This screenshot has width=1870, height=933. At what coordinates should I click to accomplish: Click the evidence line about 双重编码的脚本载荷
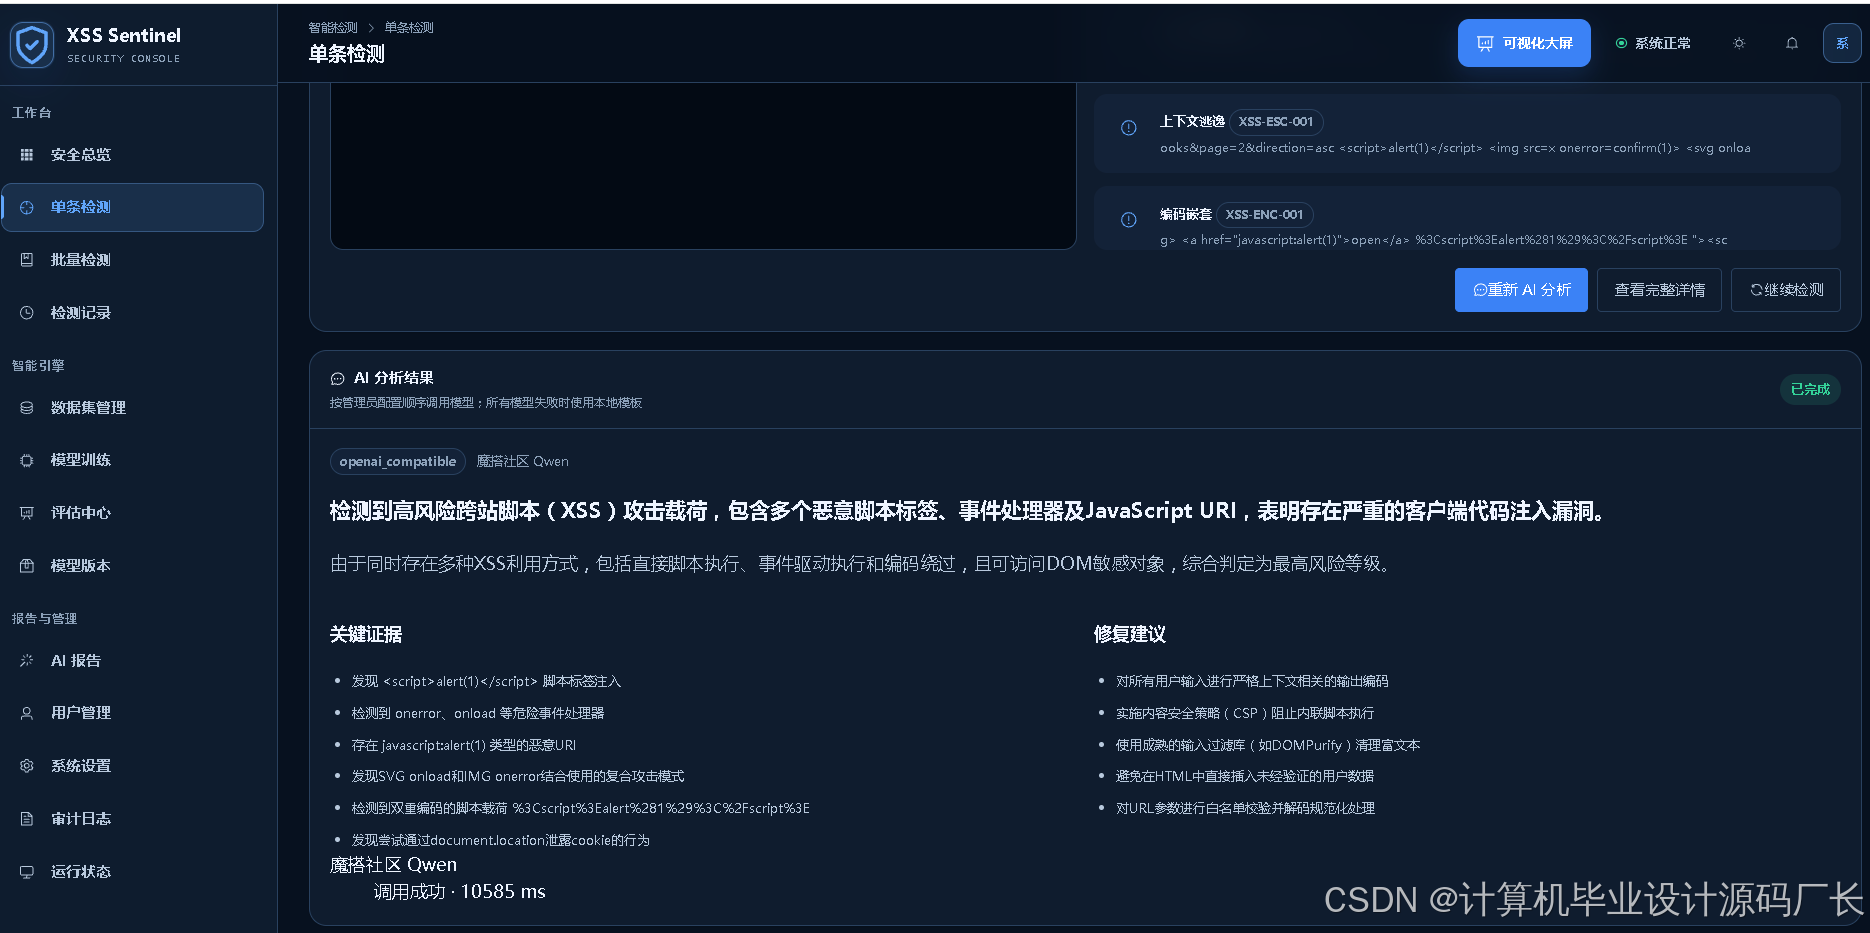pyautogui.click(x=581, y=809)
